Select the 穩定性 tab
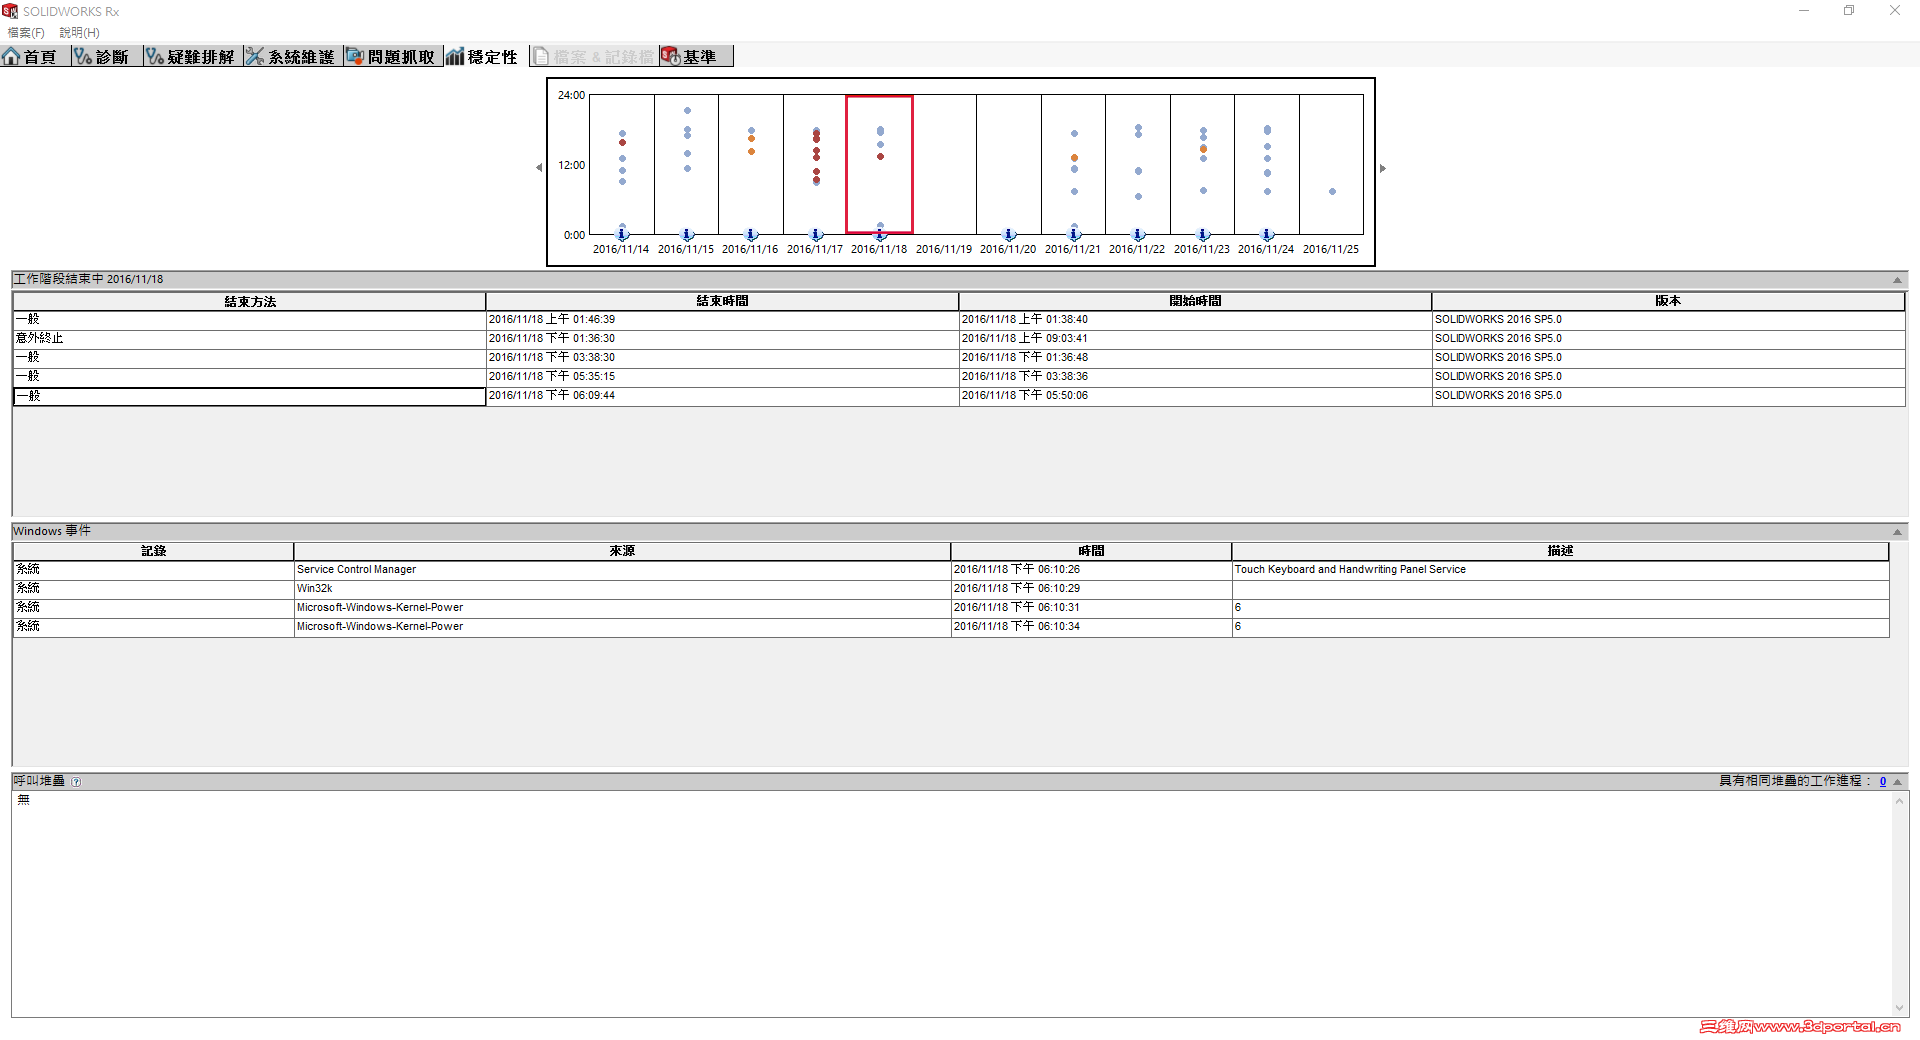Image resolution: width=1920 pixels, height=1040 pixels. point(485,57)
